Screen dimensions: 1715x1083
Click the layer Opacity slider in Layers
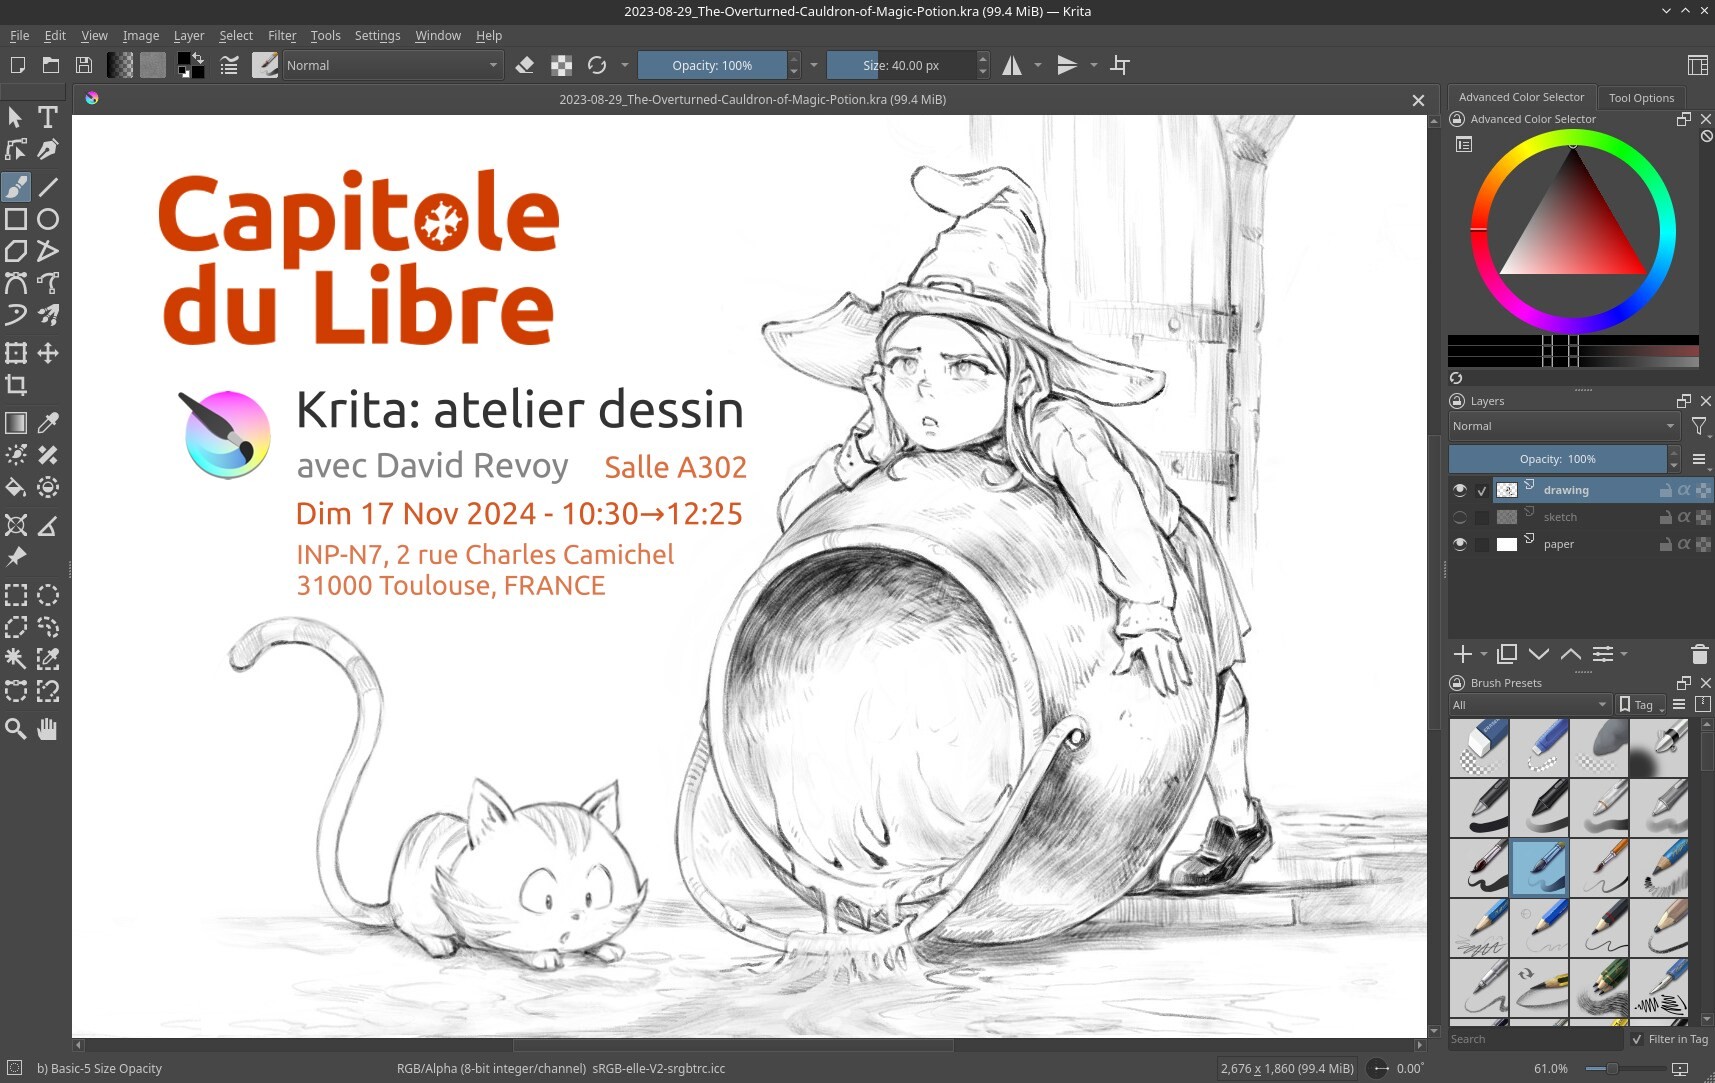point(1558,459)
